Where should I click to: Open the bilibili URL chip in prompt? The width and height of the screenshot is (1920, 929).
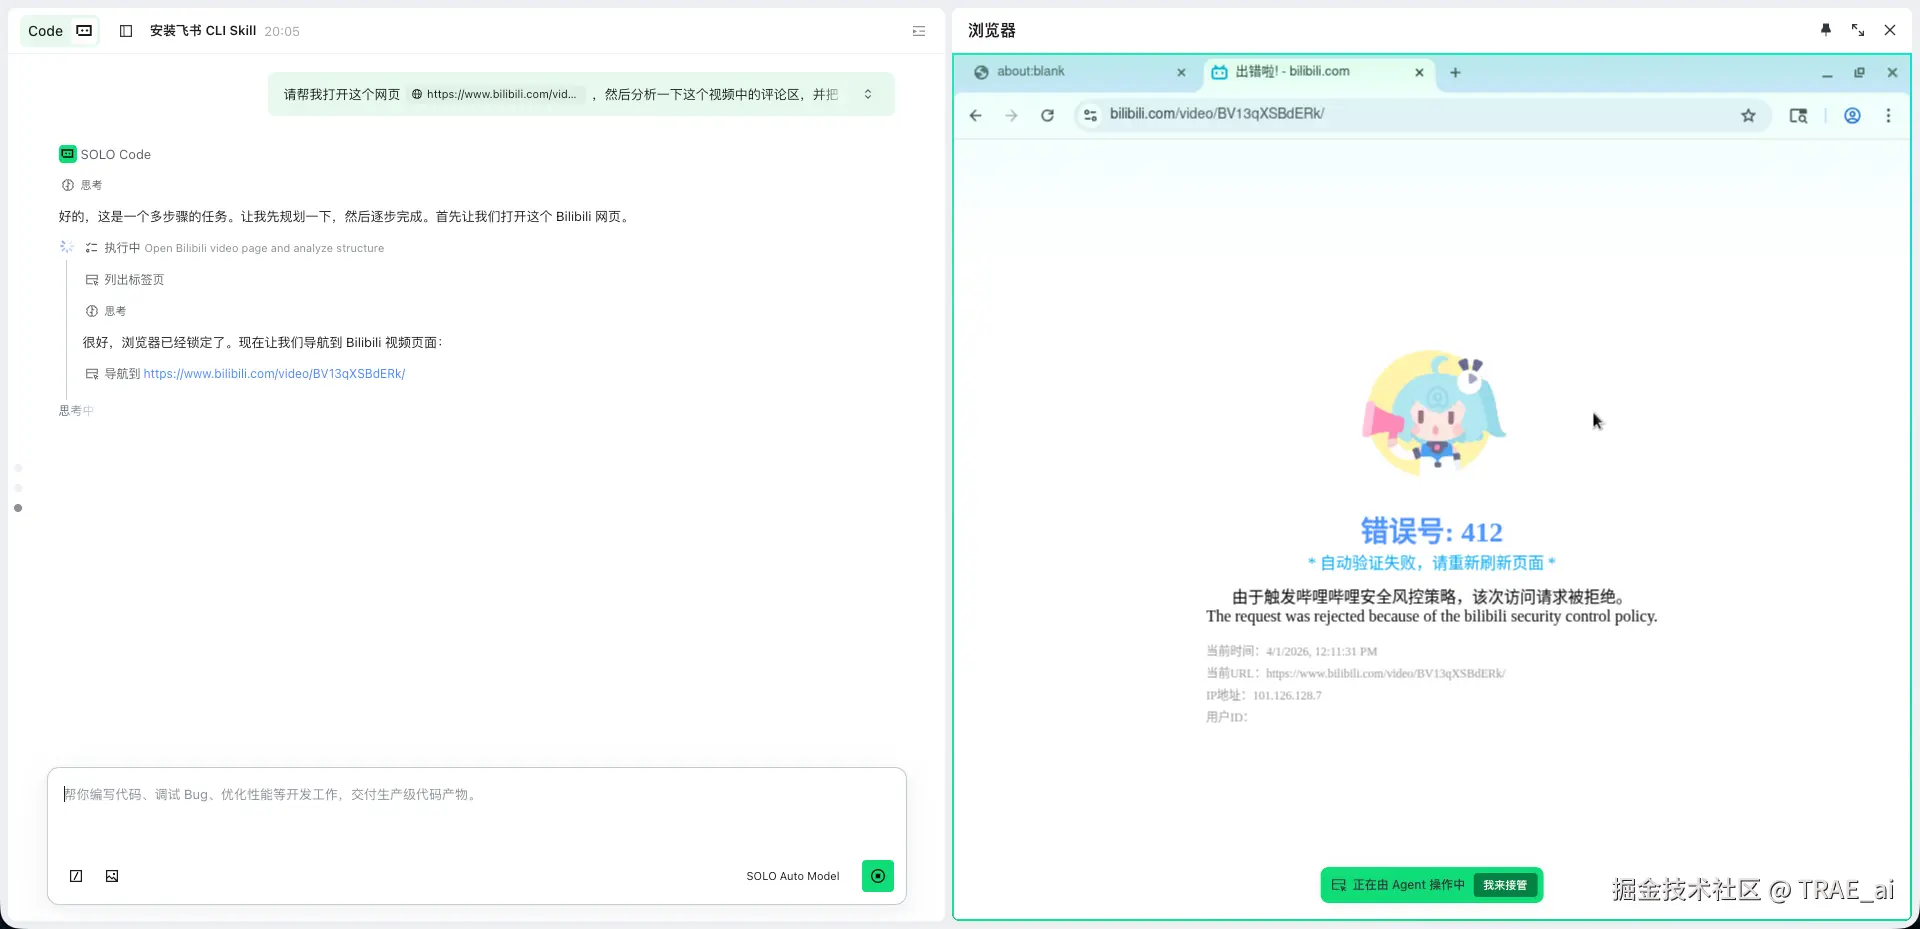pos(494,94)
